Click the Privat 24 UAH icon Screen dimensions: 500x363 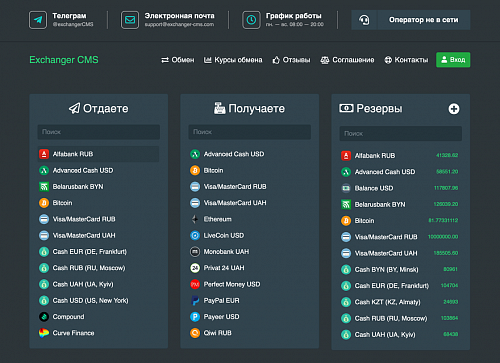click(195, 268)
